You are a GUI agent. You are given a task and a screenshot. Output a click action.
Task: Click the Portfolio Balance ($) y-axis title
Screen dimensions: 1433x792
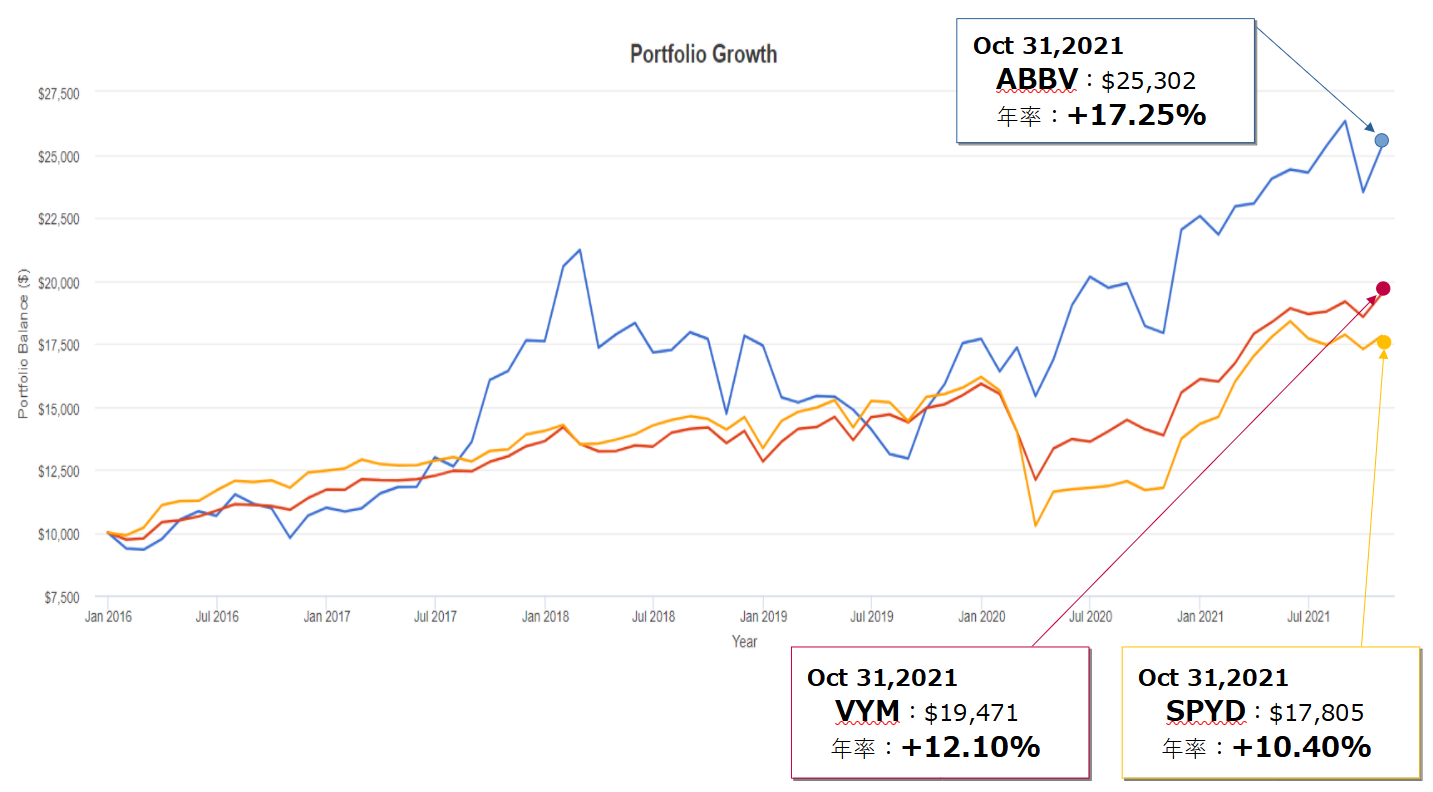click(22, 343)
